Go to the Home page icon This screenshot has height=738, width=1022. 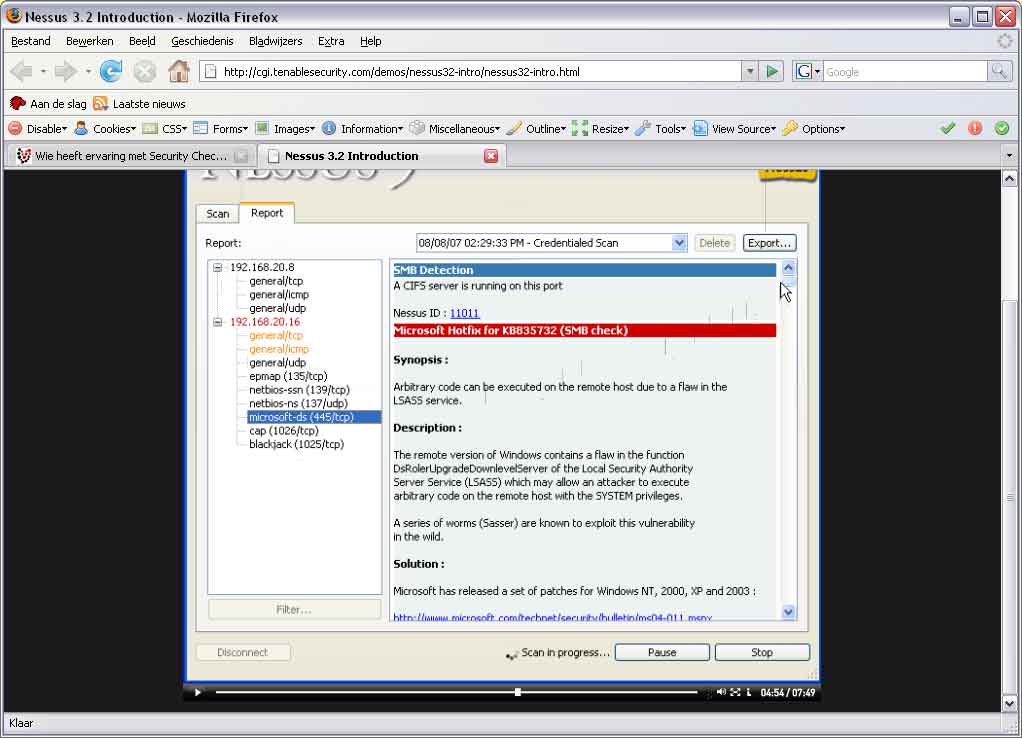(179, 71)
